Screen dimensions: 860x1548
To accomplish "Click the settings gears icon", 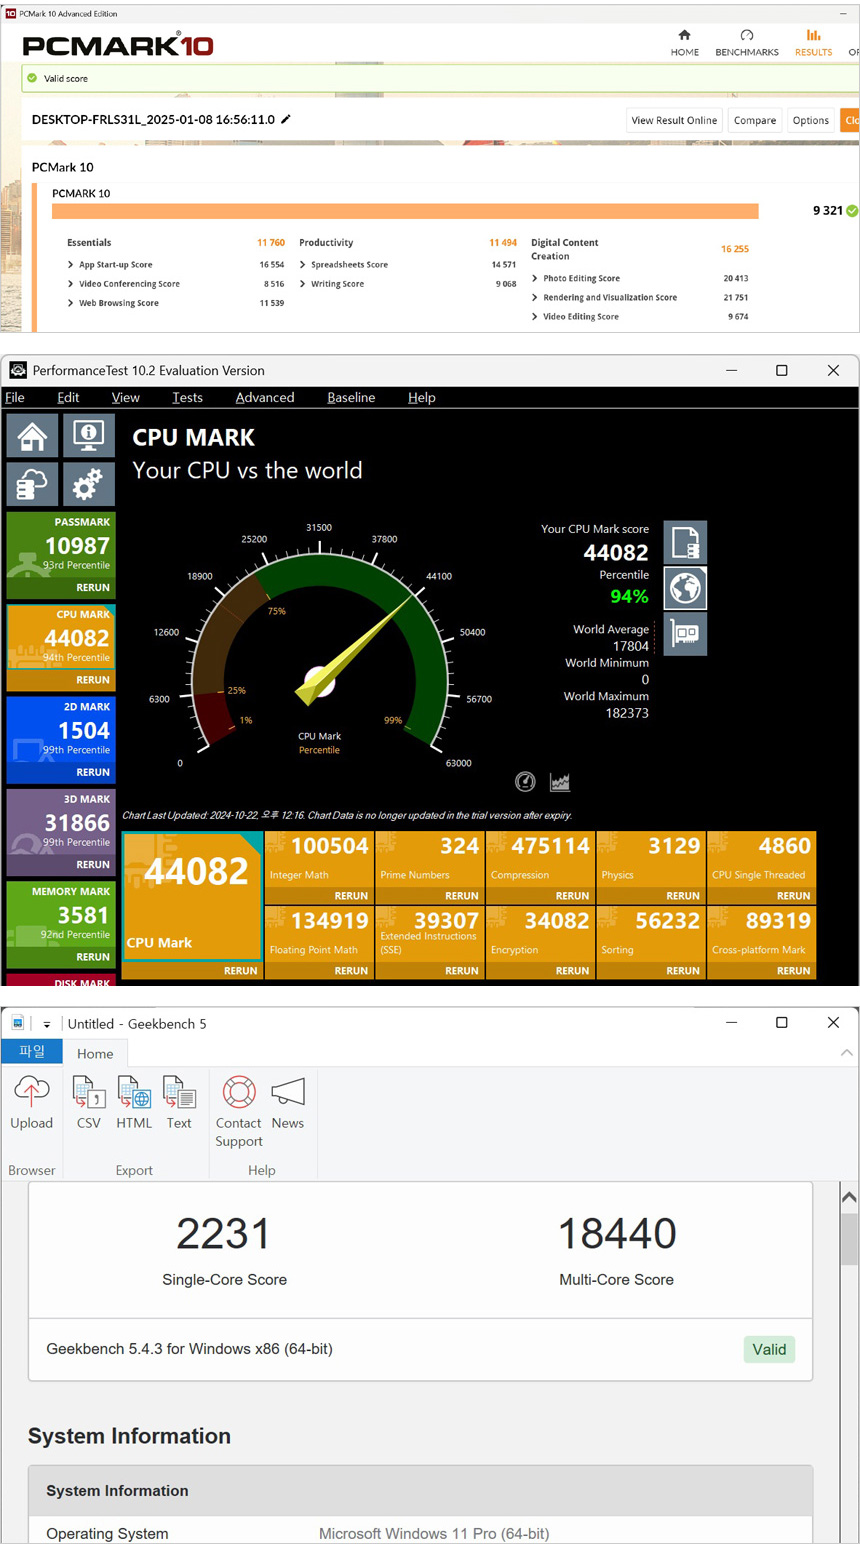I will click(88, 485).
